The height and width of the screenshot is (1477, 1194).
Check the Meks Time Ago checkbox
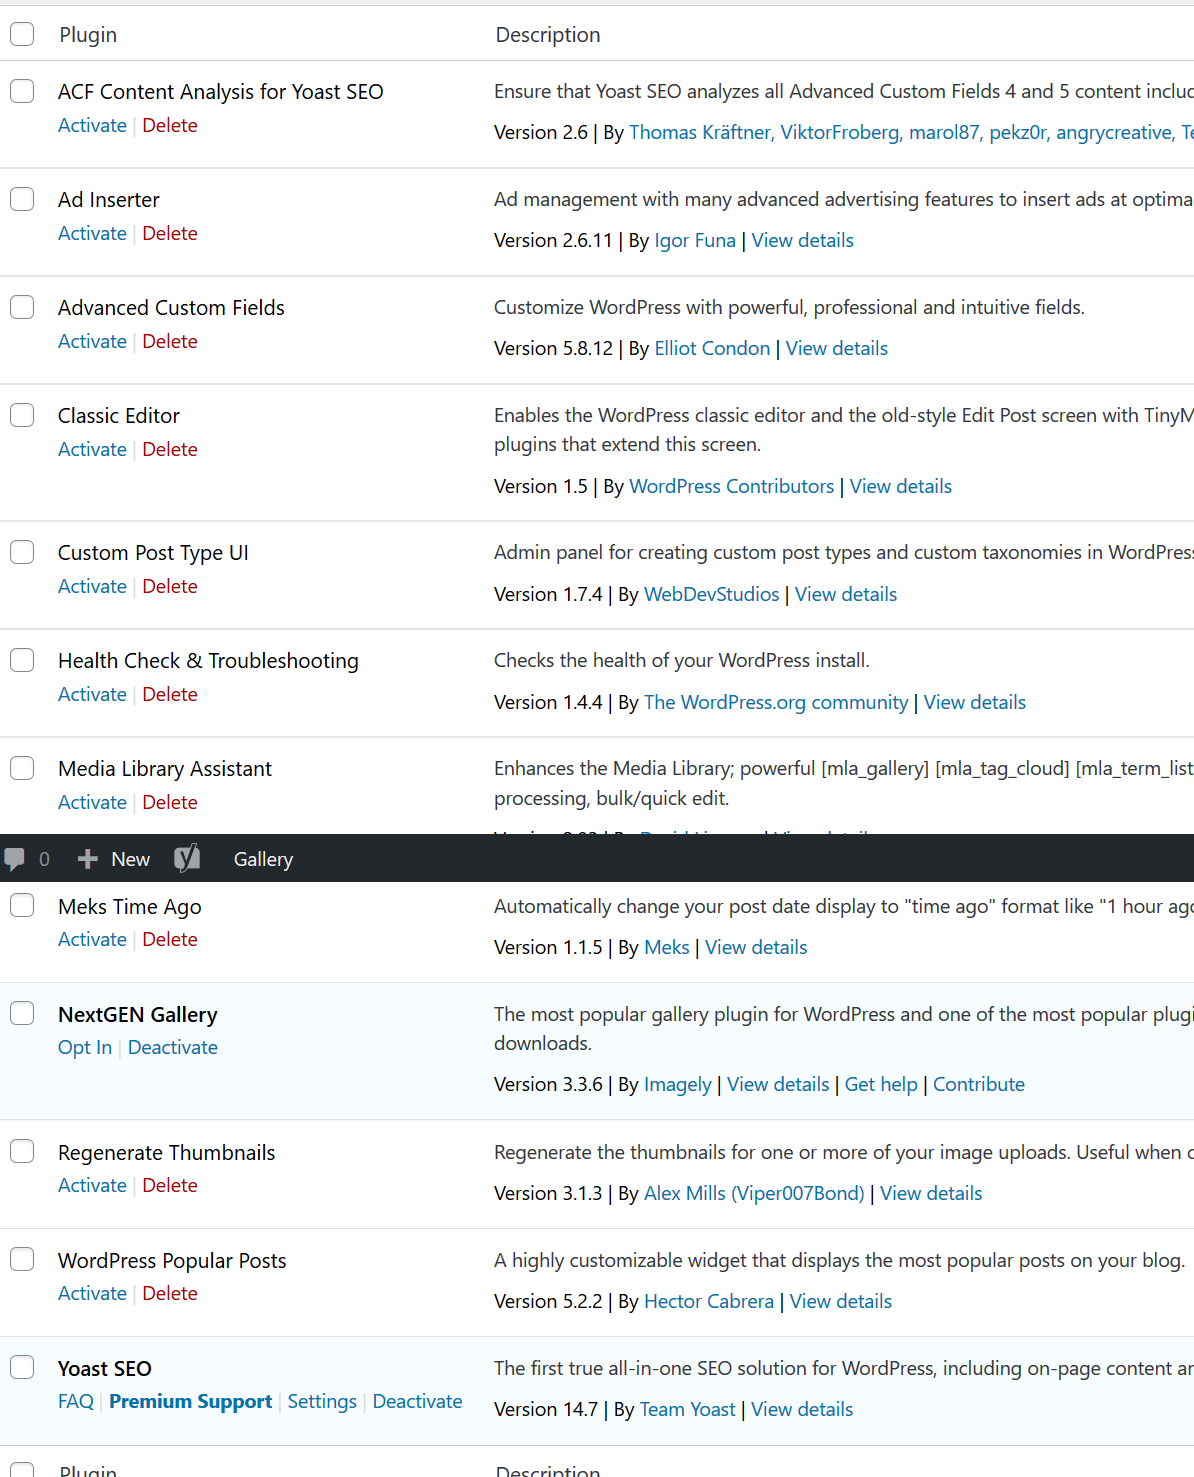point(22,905)
